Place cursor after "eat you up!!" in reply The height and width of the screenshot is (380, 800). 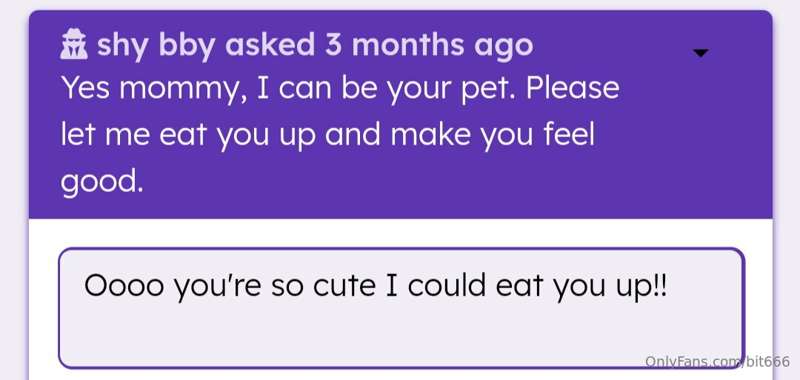[x=669, y=286]
